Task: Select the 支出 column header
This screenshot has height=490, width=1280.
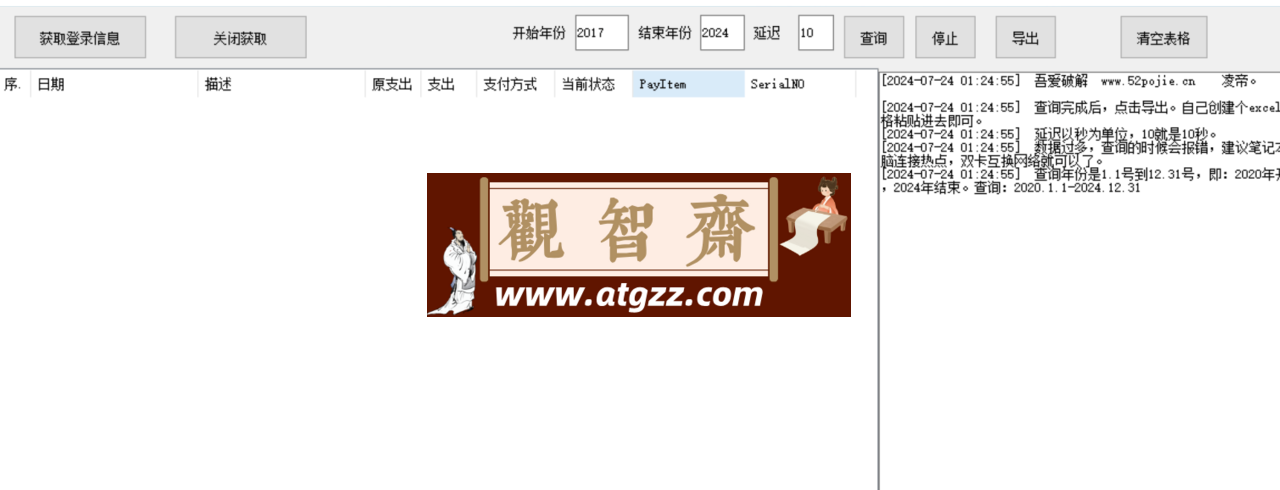Action: (x=449, y=85)
